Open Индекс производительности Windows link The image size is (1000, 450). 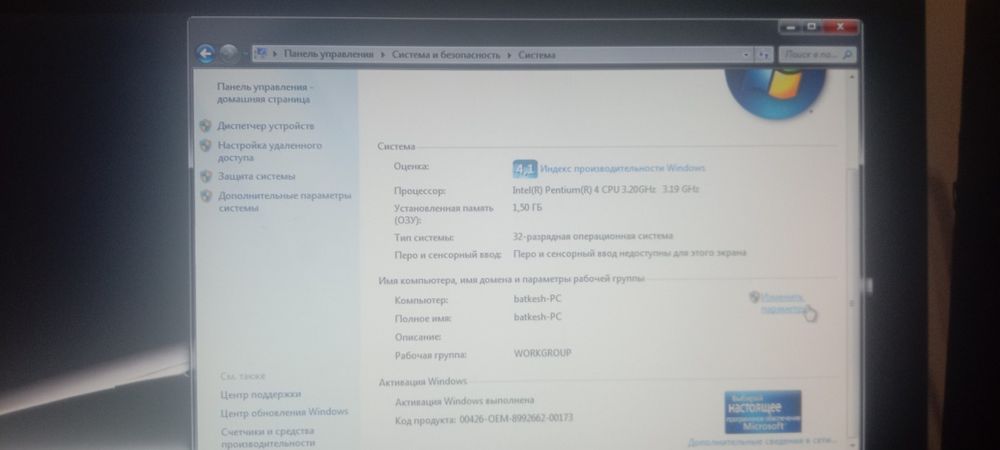pyautogui.click(x=622, y=168)
